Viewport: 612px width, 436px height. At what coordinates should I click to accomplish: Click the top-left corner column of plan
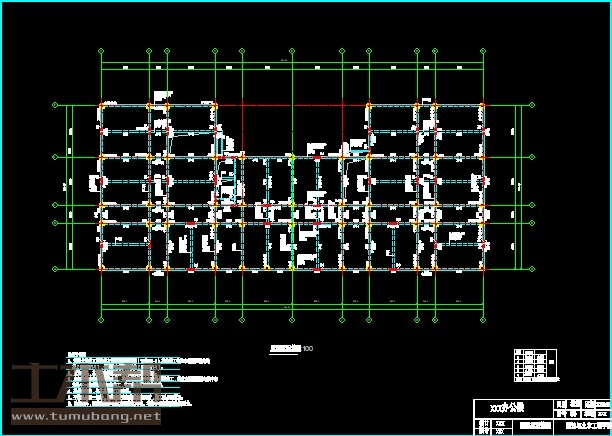[100, 103]
